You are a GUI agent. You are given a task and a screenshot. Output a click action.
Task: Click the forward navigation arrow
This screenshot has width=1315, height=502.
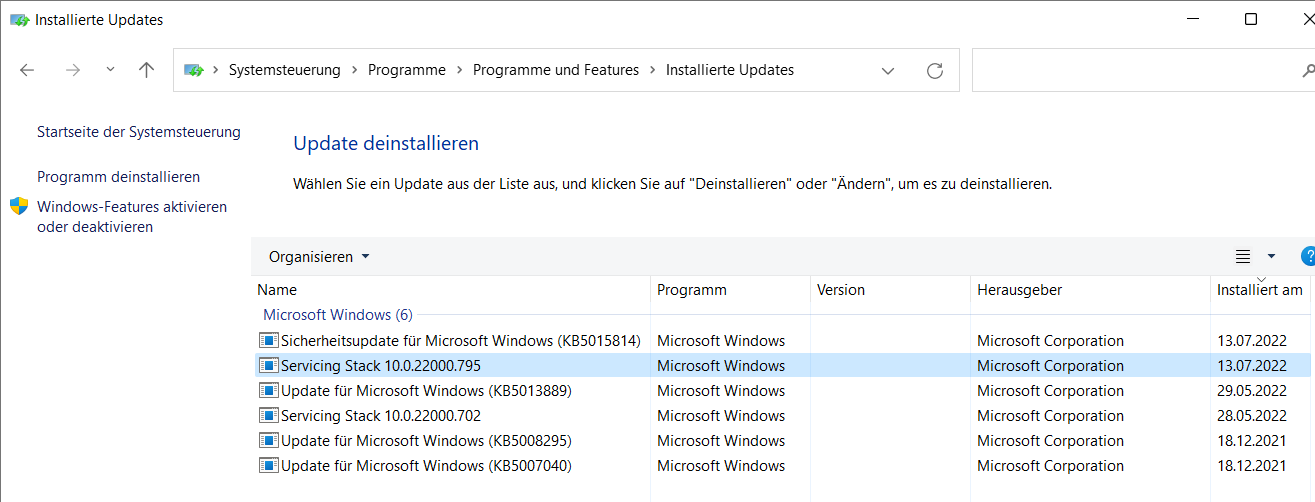[x=72, y=70]
